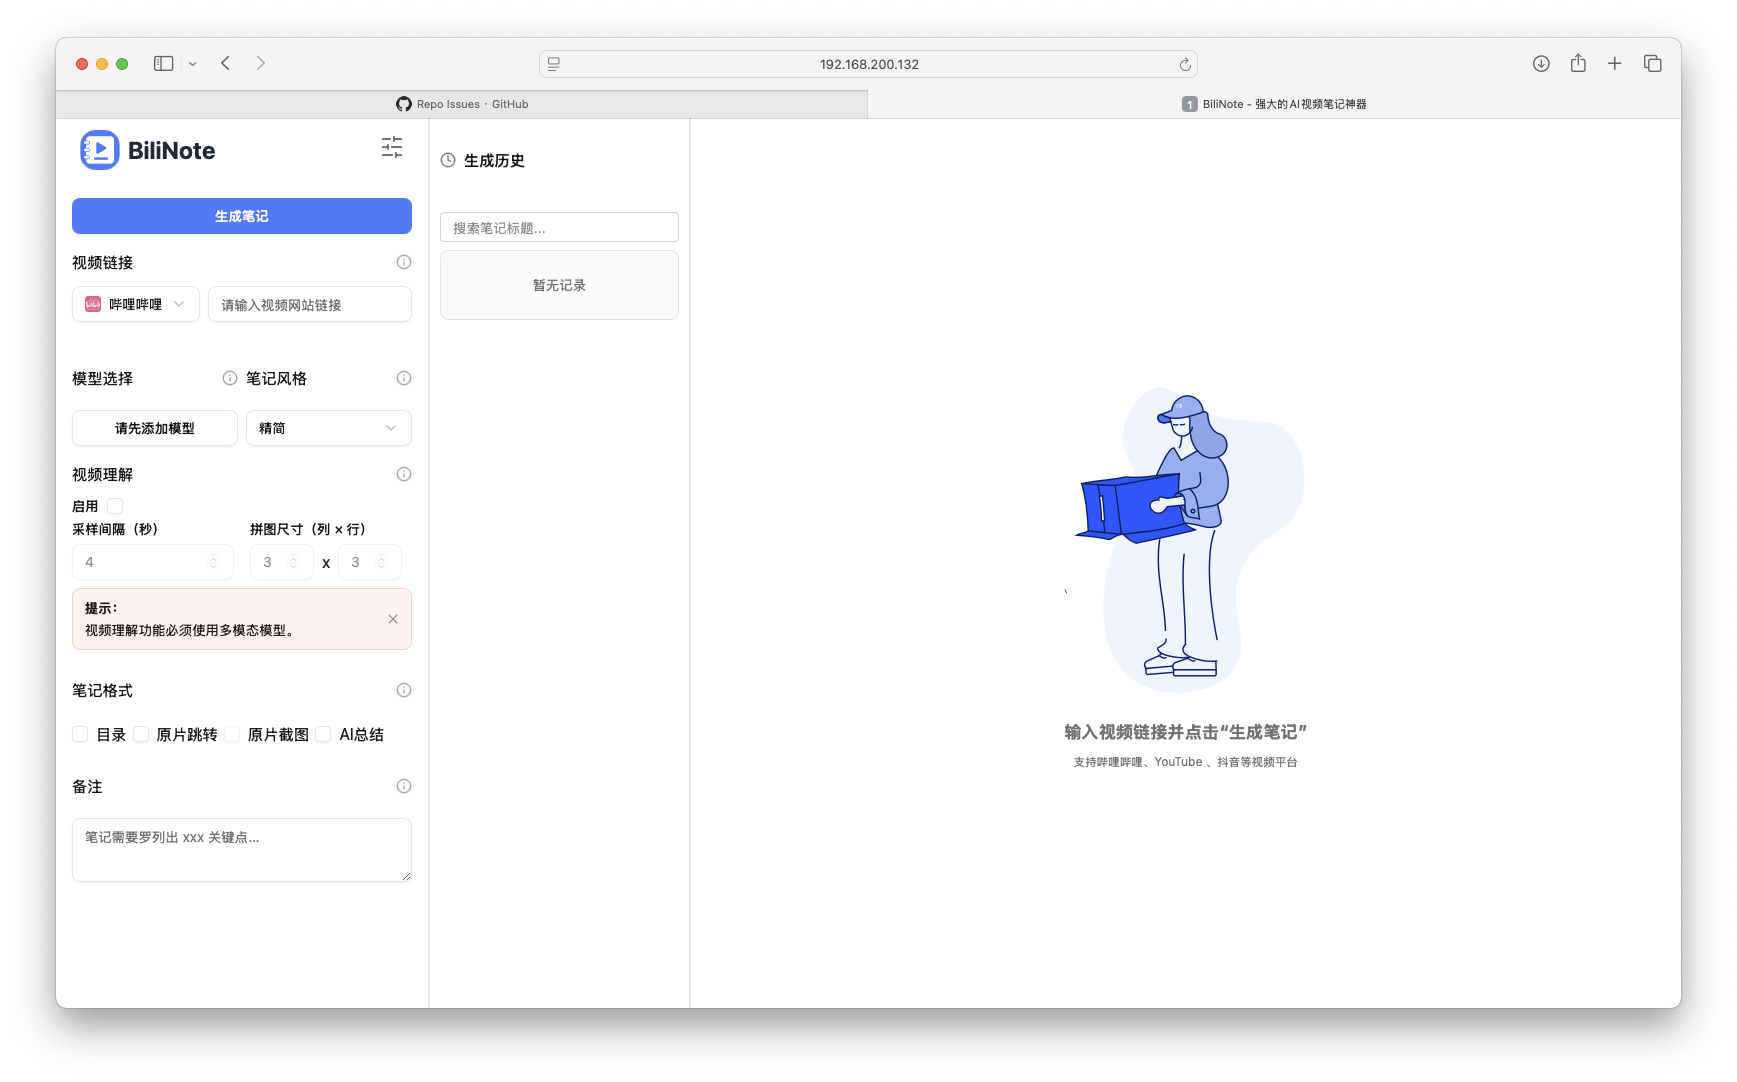Click info icon beside 视频理解
This screenshot has height=1082, width=1737.
[x=404, y=474]
